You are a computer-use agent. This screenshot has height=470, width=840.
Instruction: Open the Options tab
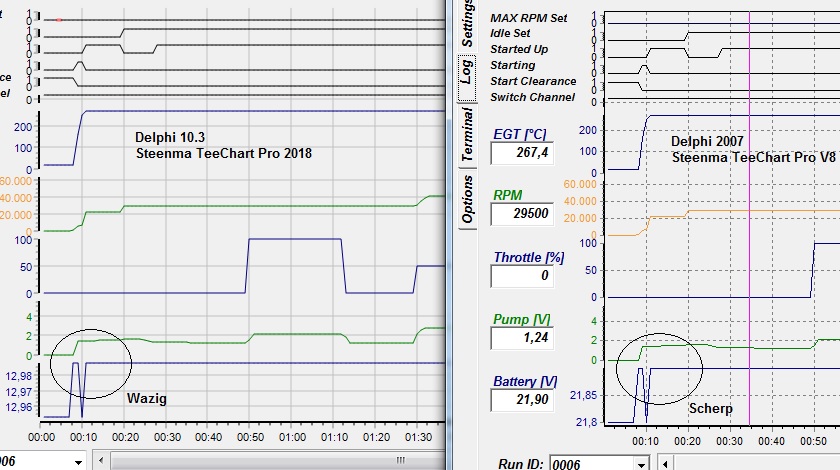[x=467, y=198]
